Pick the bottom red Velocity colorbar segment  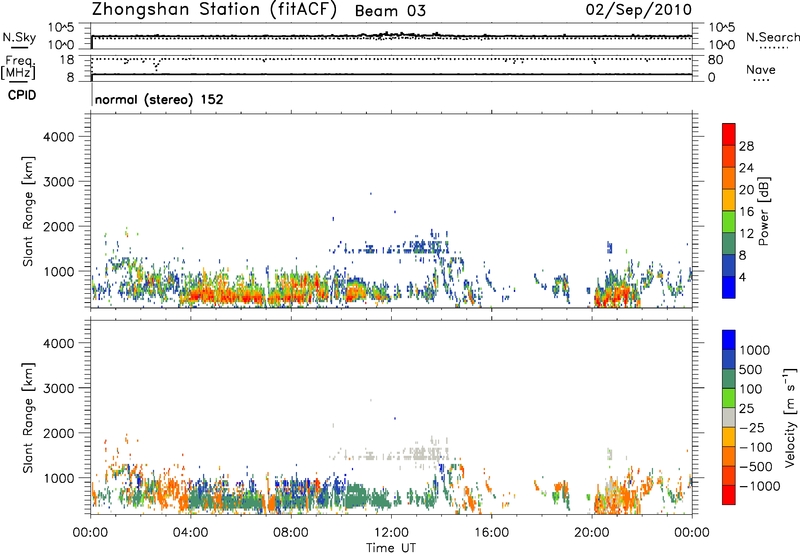729,495
